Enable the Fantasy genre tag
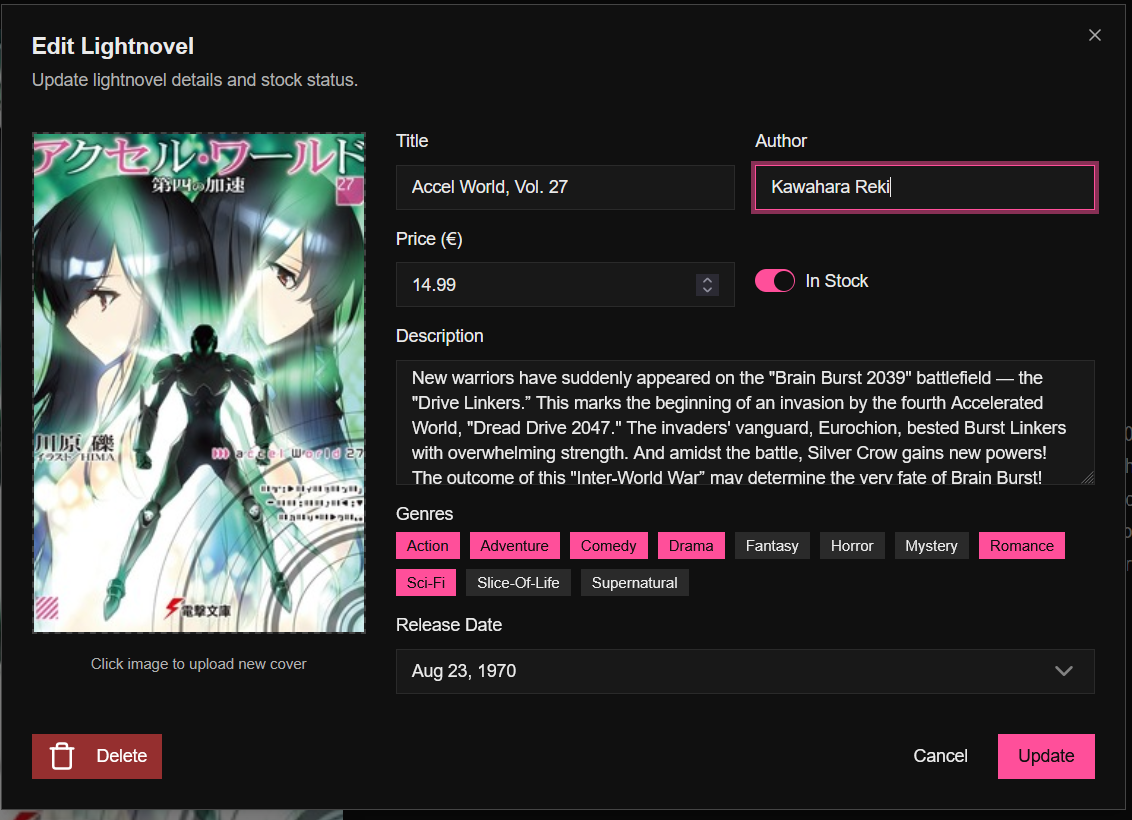Screen dimensions: 1132x820 [x=772, y=546]
